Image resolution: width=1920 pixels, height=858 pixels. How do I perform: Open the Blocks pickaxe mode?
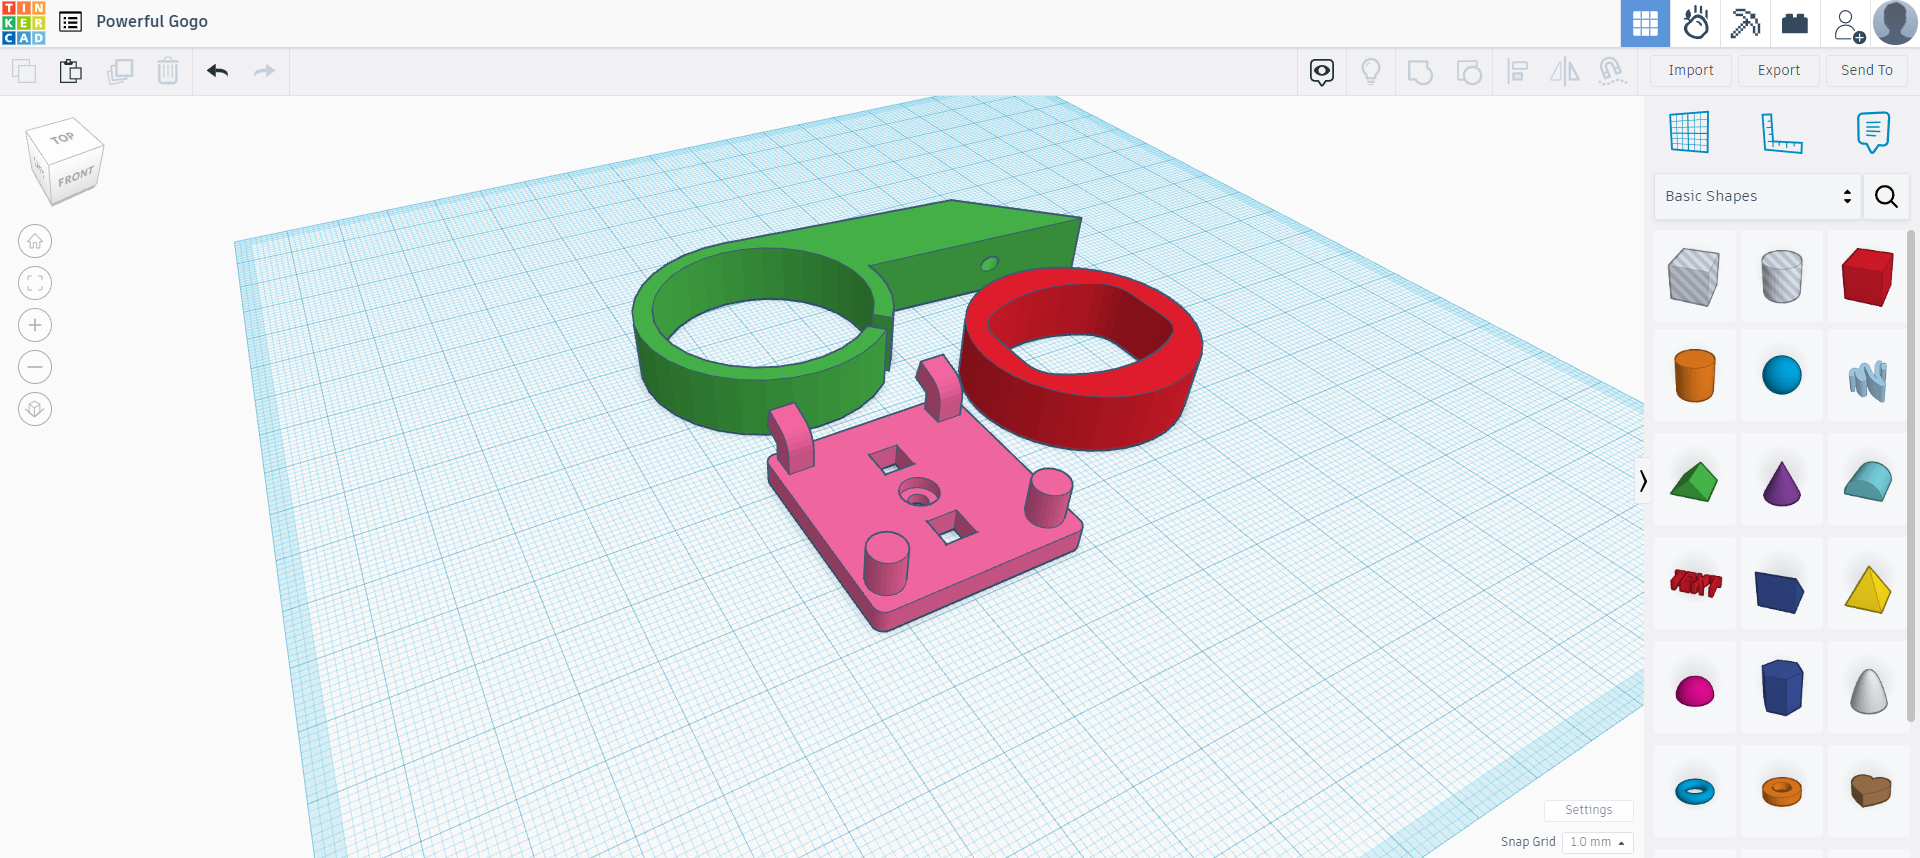pos(1745,23)
